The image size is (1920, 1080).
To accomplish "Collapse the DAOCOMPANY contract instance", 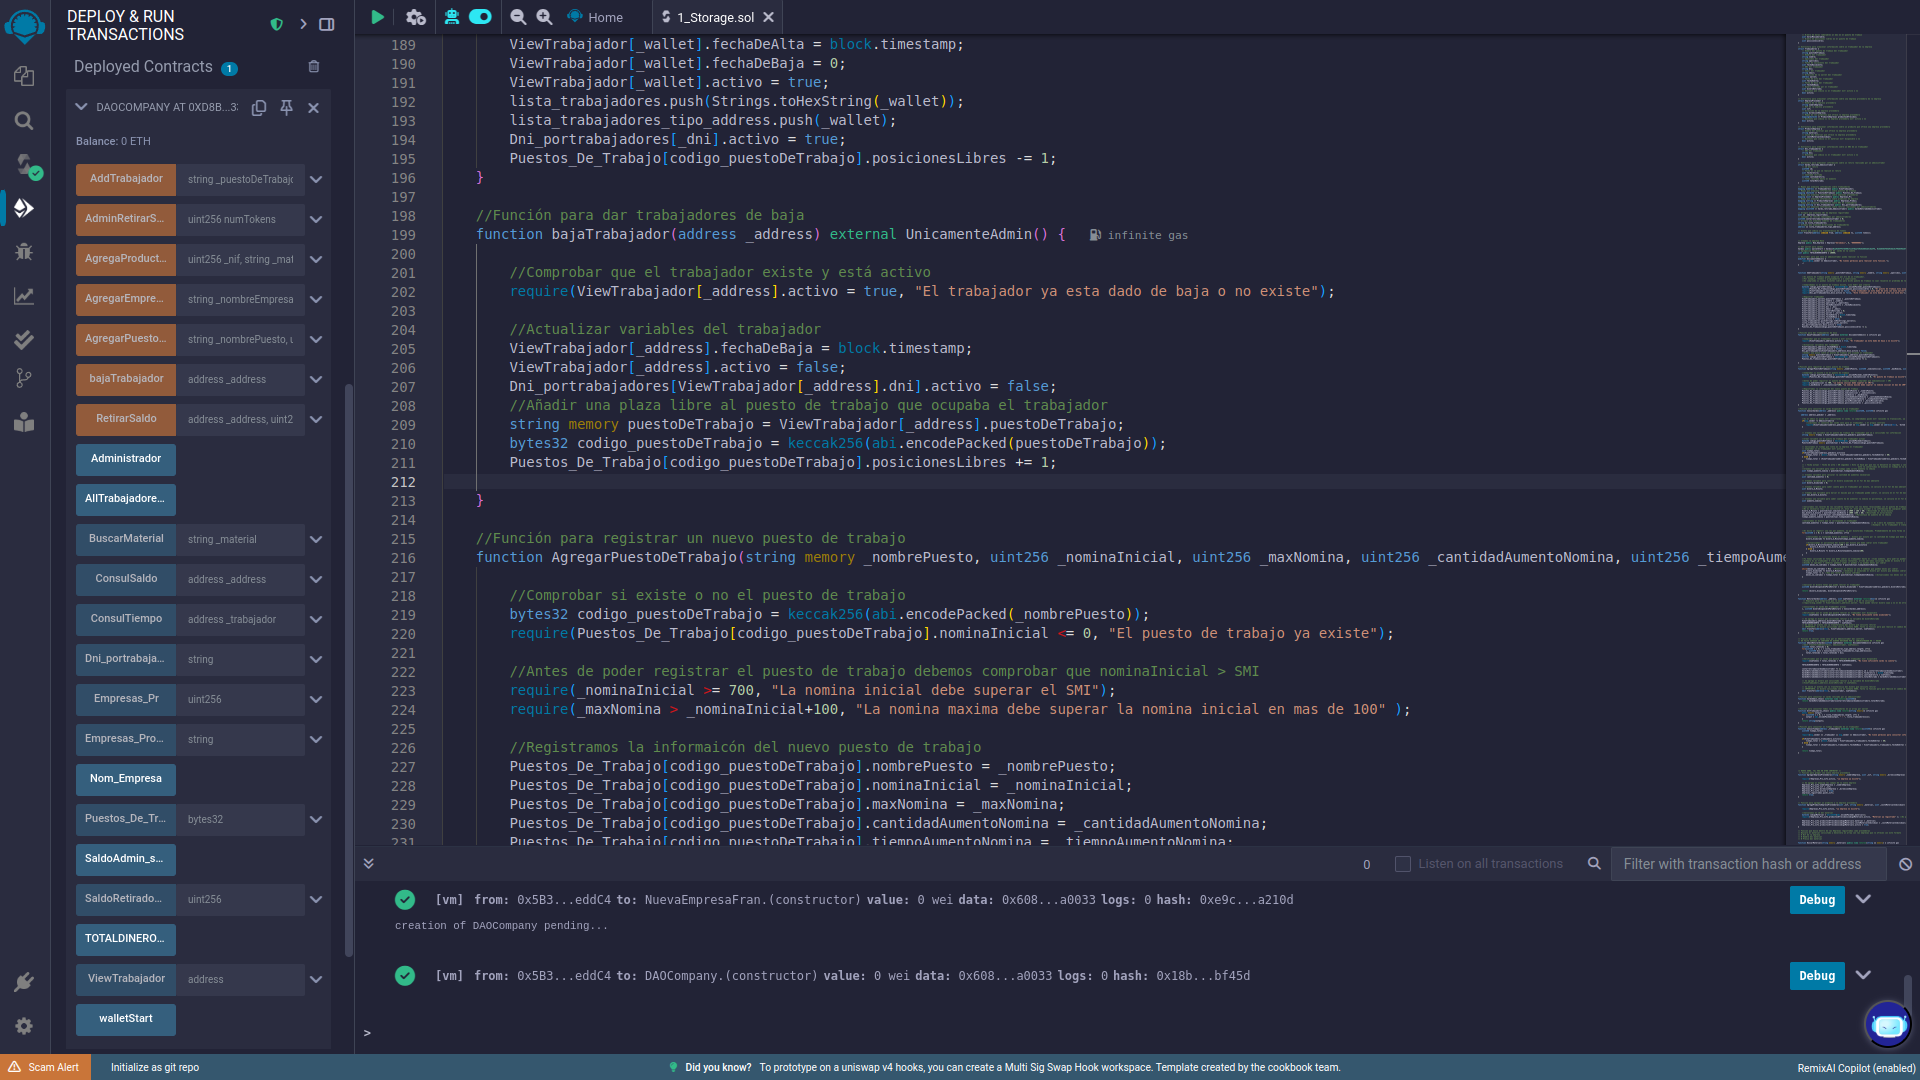I will coord(82,107).
